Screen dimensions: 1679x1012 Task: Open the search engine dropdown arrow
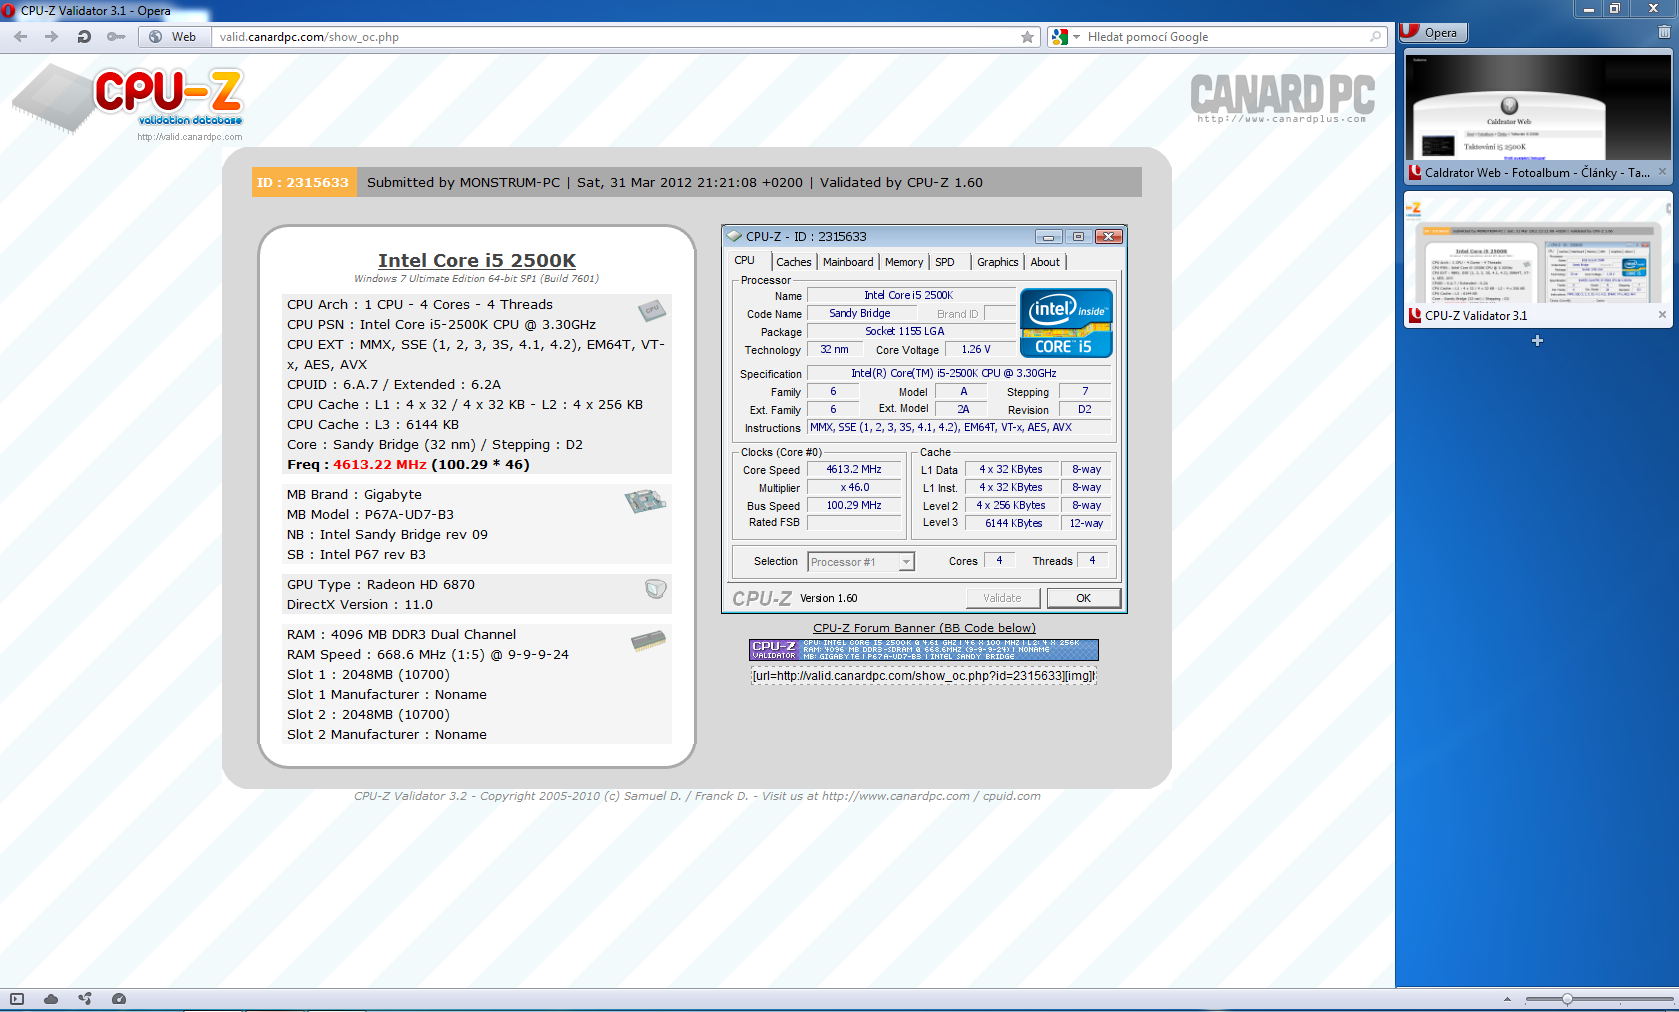click(x=1077, y=37)
